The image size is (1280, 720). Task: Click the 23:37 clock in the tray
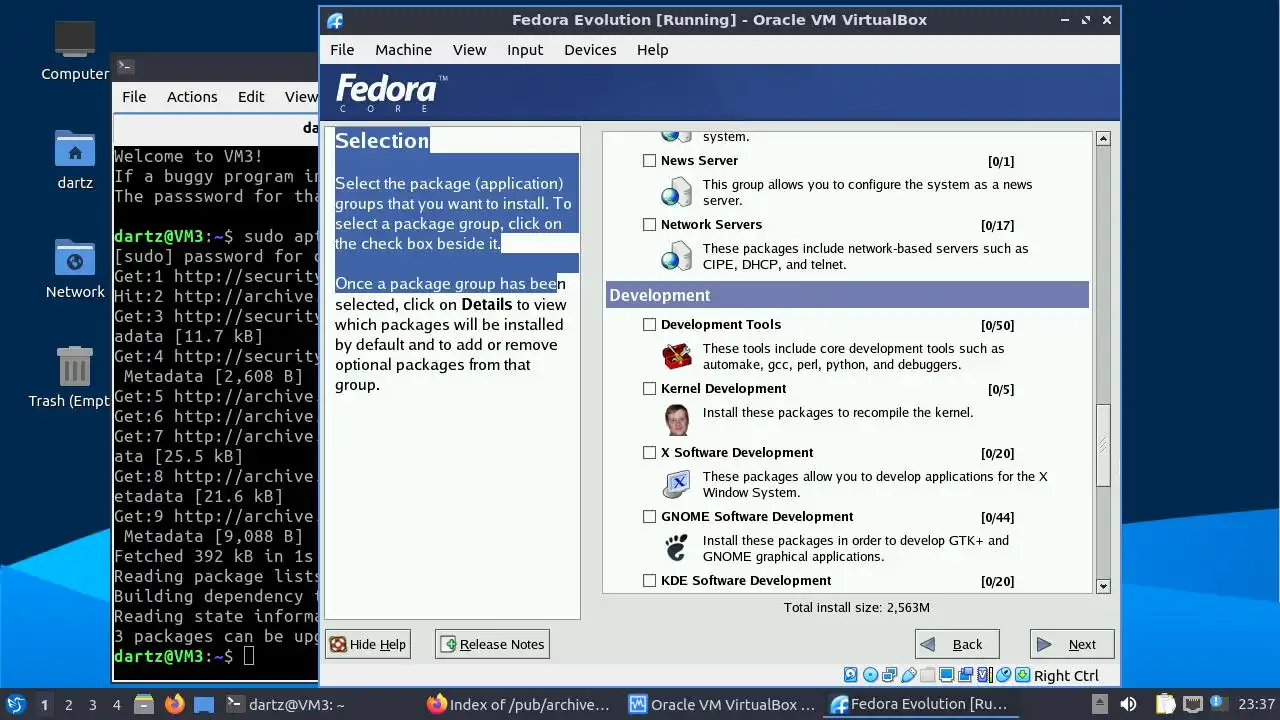(x=1257, y=704)
